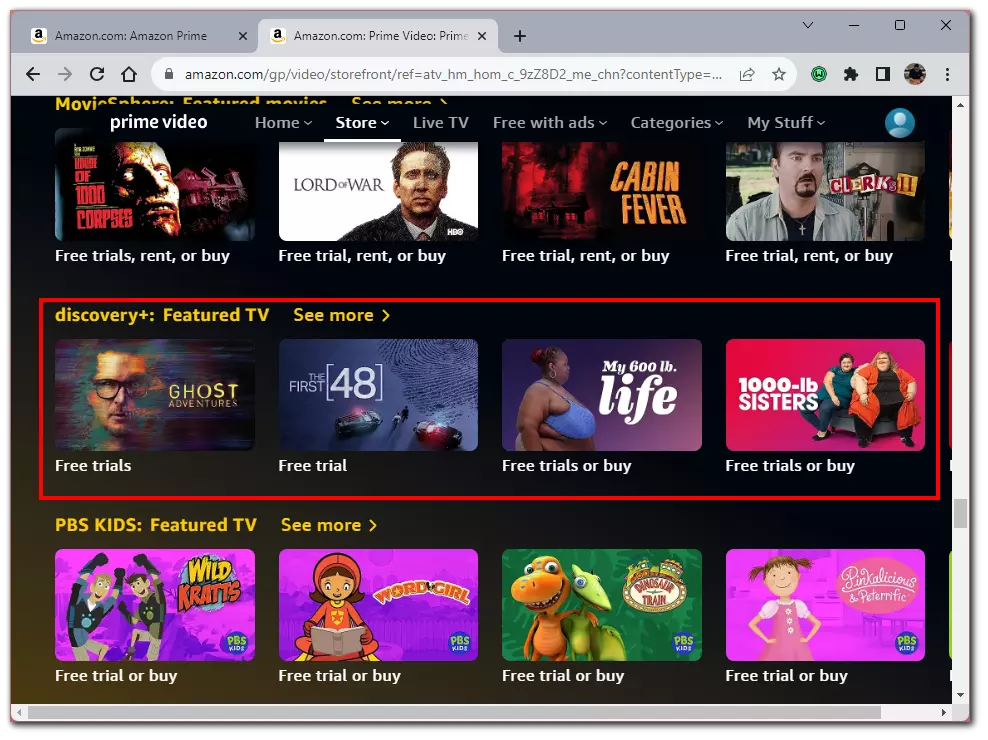Screen dimensions: 988x740
Task: Click 'Free trial or buy' under Wild Kratts
Action: click(x=116, y=676)
